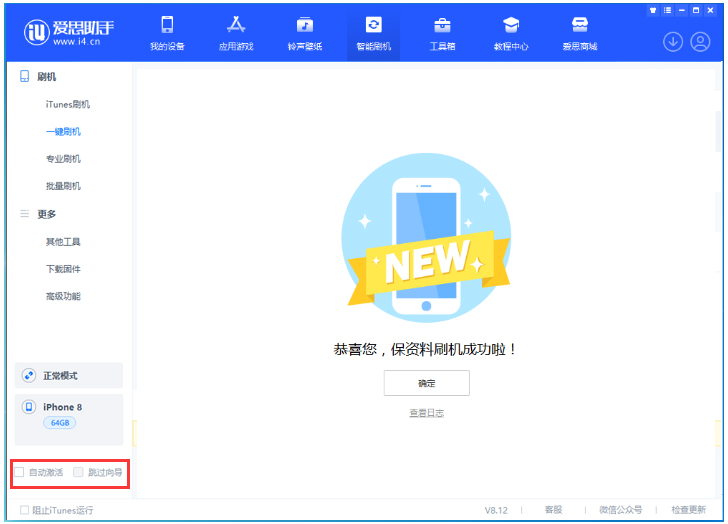Minimize the 爱思助手 window
This screenshot has height=524, width=728.
coord(682,10)
